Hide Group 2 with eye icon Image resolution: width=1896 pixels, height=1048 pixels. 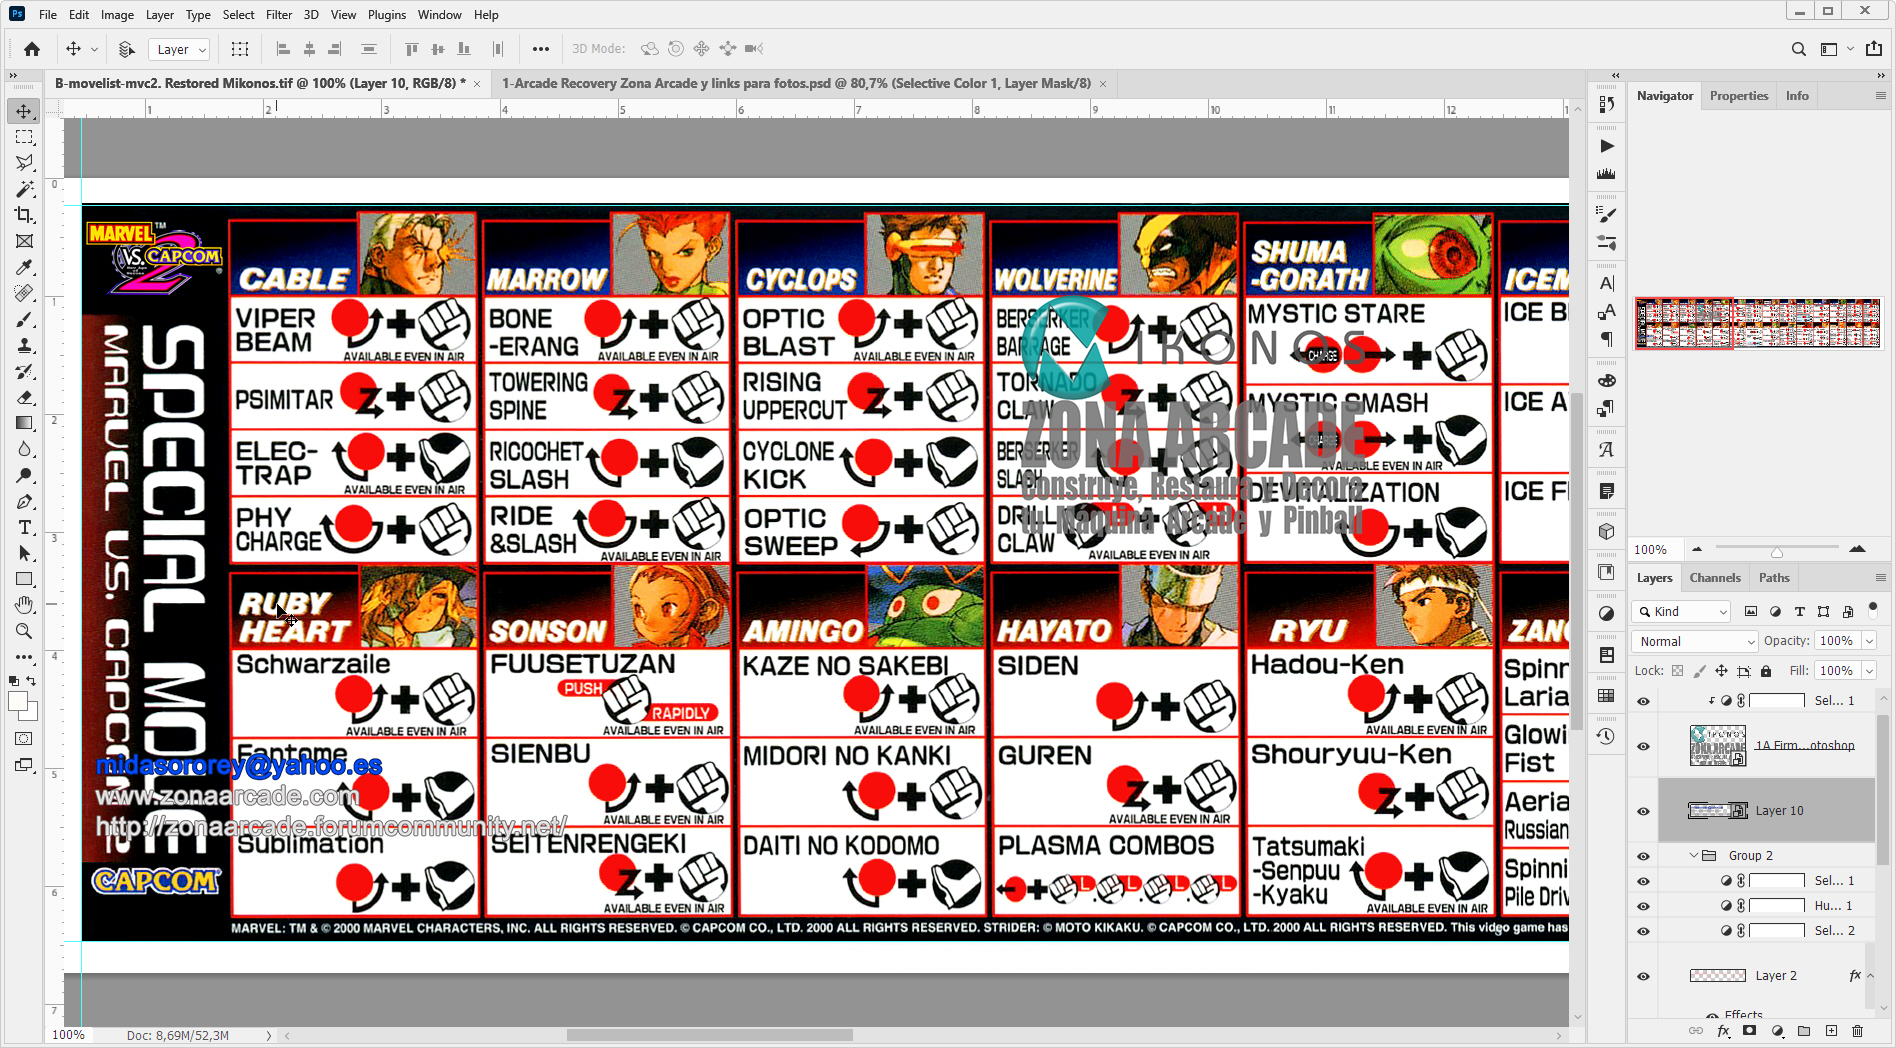(x=1643, y=856)
